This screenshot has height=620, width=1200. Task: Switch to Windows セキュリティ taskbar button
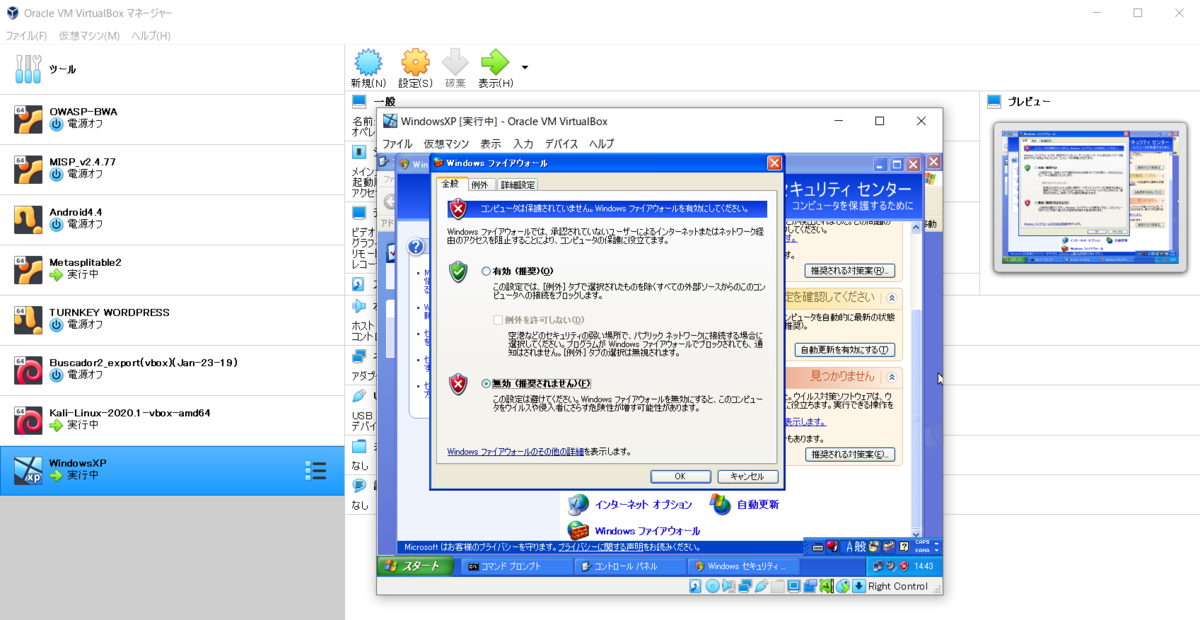click(744, 566)
